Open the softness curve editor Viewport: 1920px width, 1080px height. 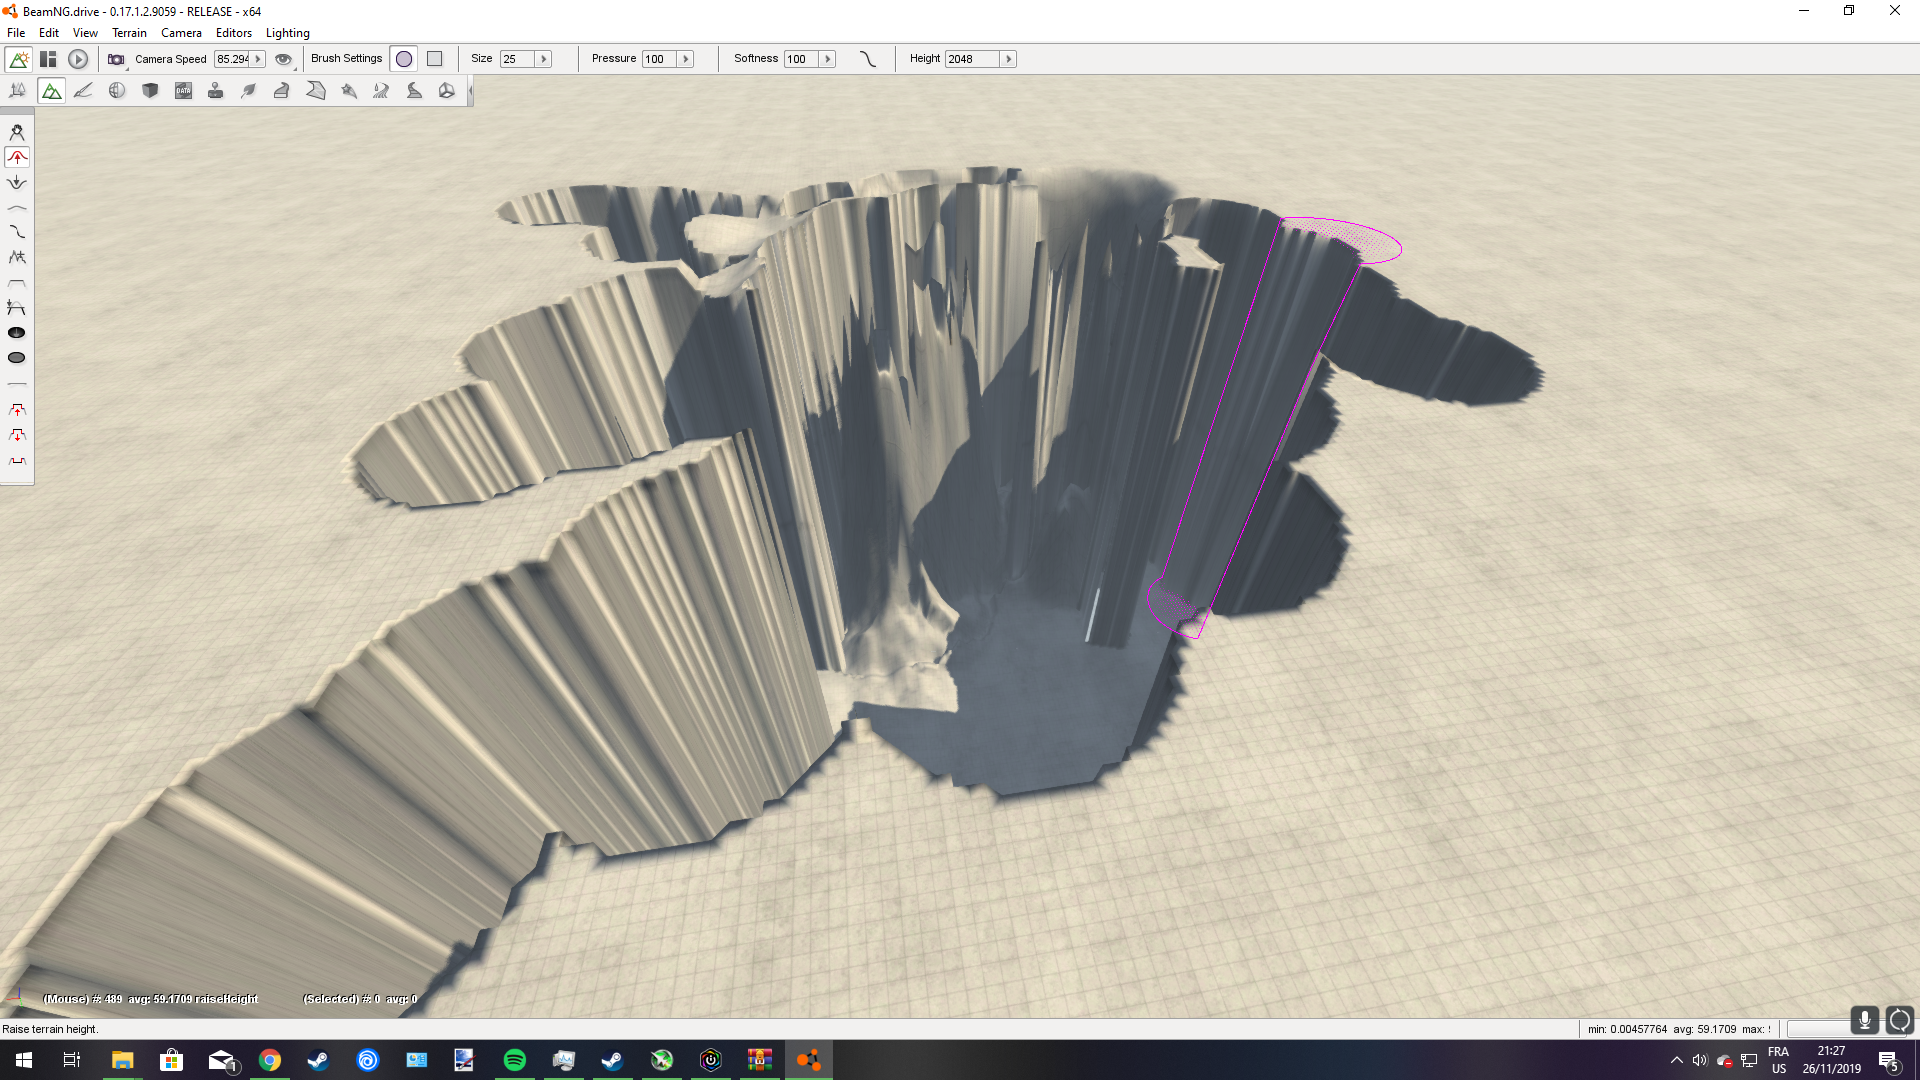tap(868, 59)
